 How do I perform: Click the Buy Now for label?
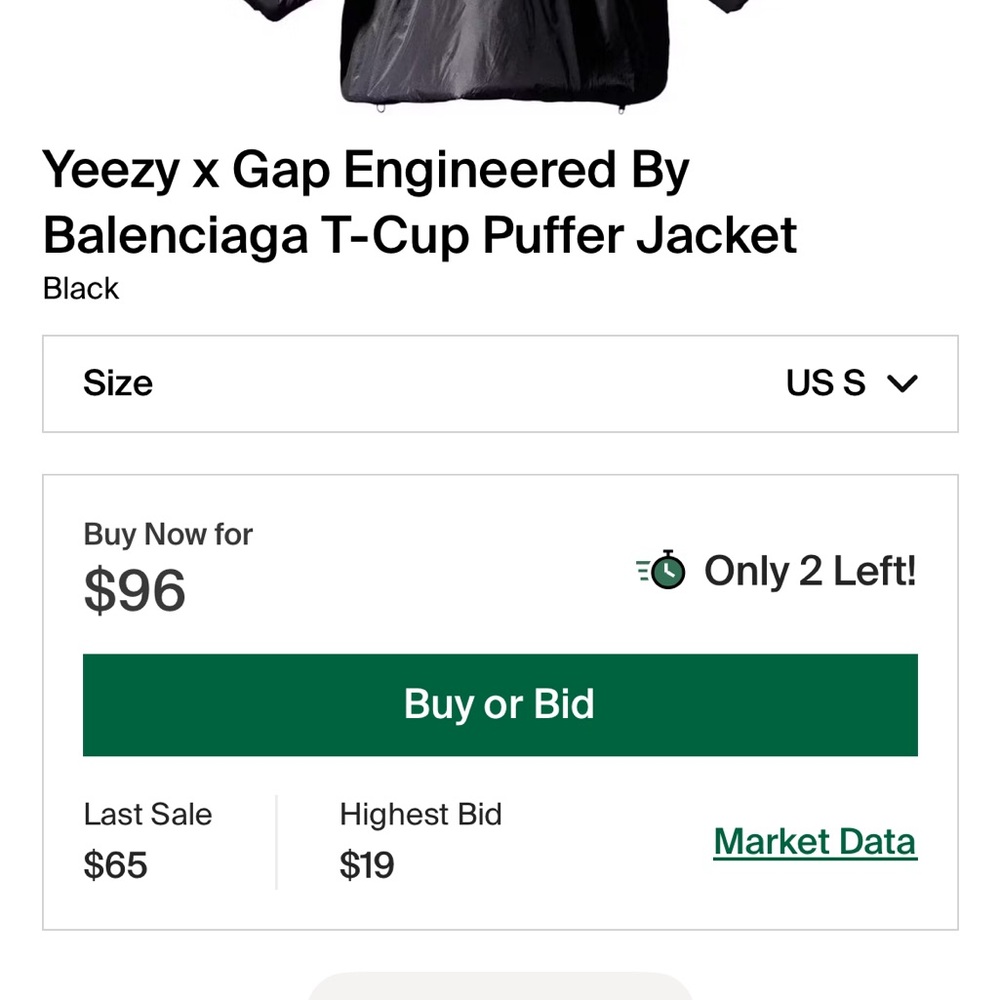coord(167,534)
